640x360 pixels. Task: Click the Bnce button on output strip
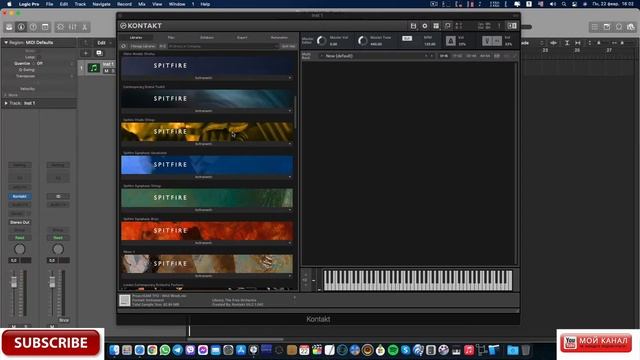click(64, 320)
